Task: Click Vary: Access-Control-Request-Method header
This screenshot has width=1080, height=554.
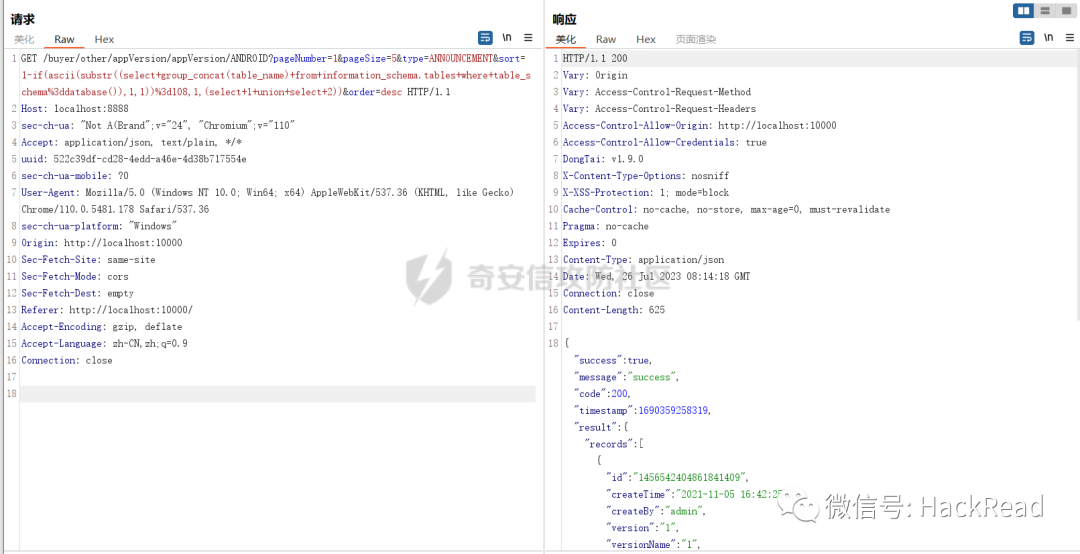Action: [656, 92]
